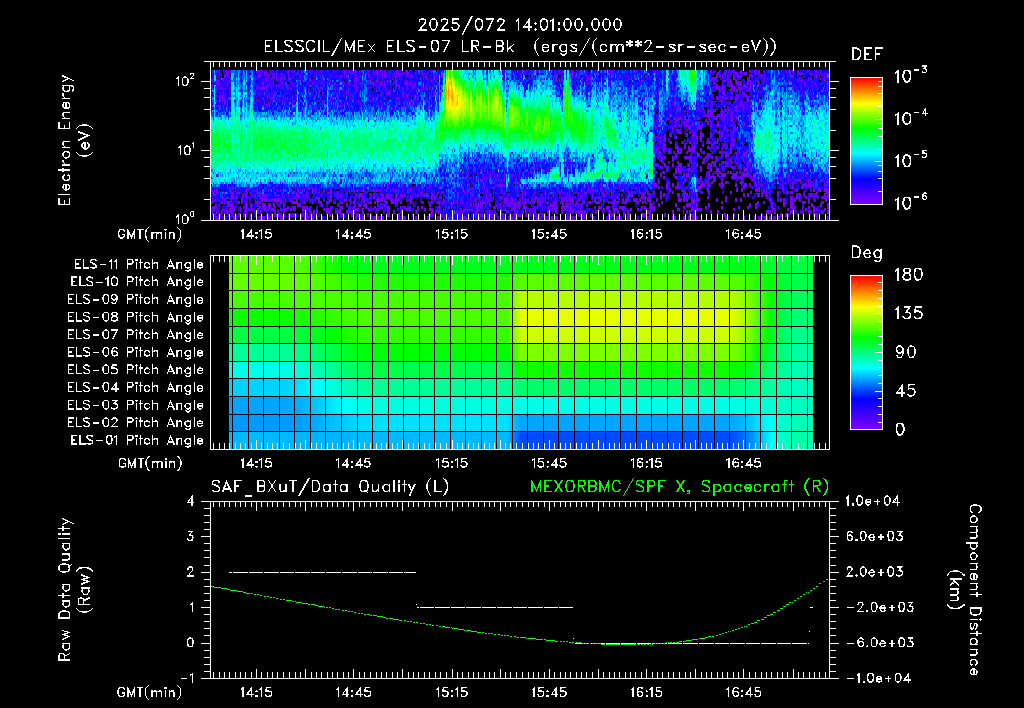Click the 'ELS-01 Pitch Angle' row label

[137, 440]
